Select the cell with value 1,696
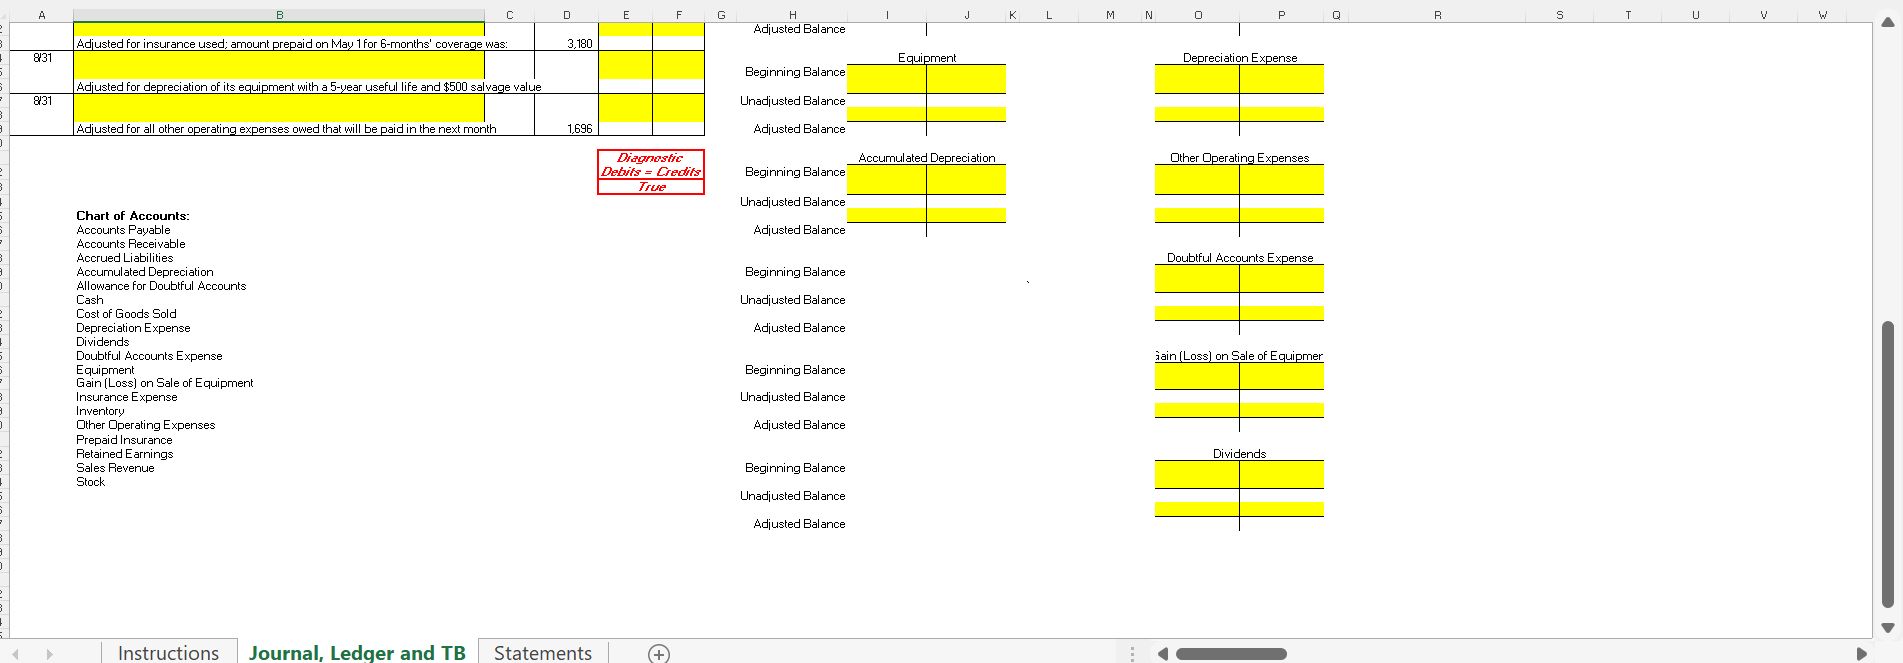The image size is (1903, 663). point(567,129)
